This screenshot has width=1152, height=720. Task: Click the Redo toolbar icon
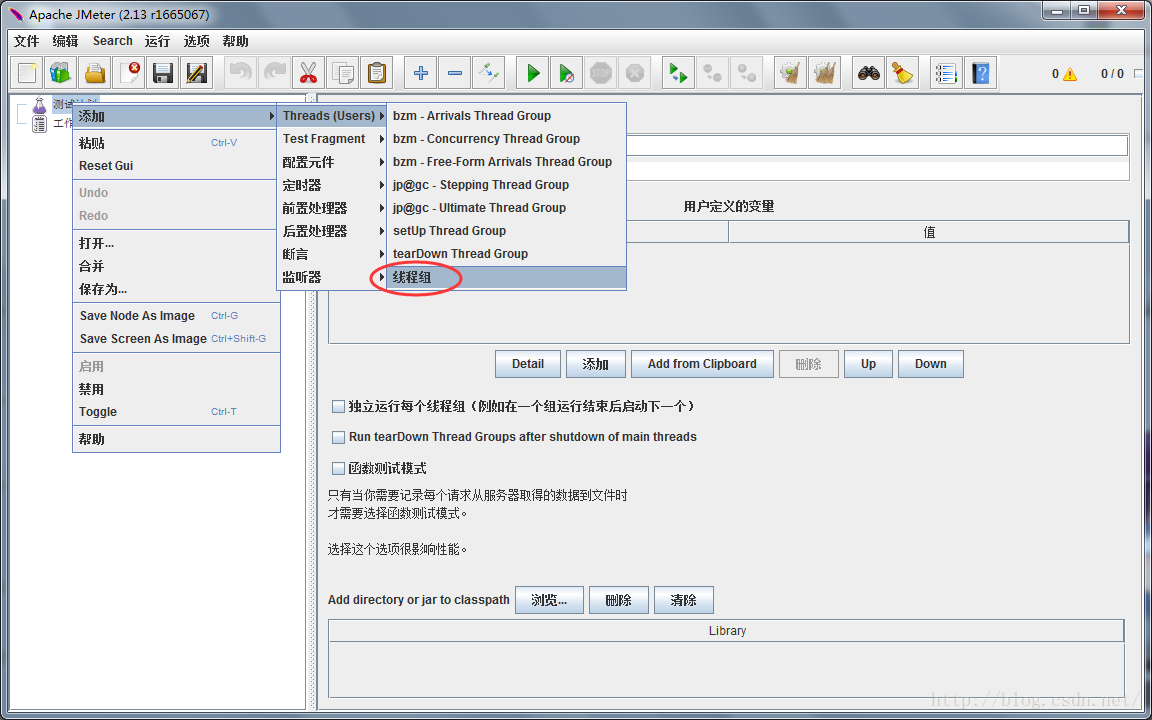tap(274, 73)
